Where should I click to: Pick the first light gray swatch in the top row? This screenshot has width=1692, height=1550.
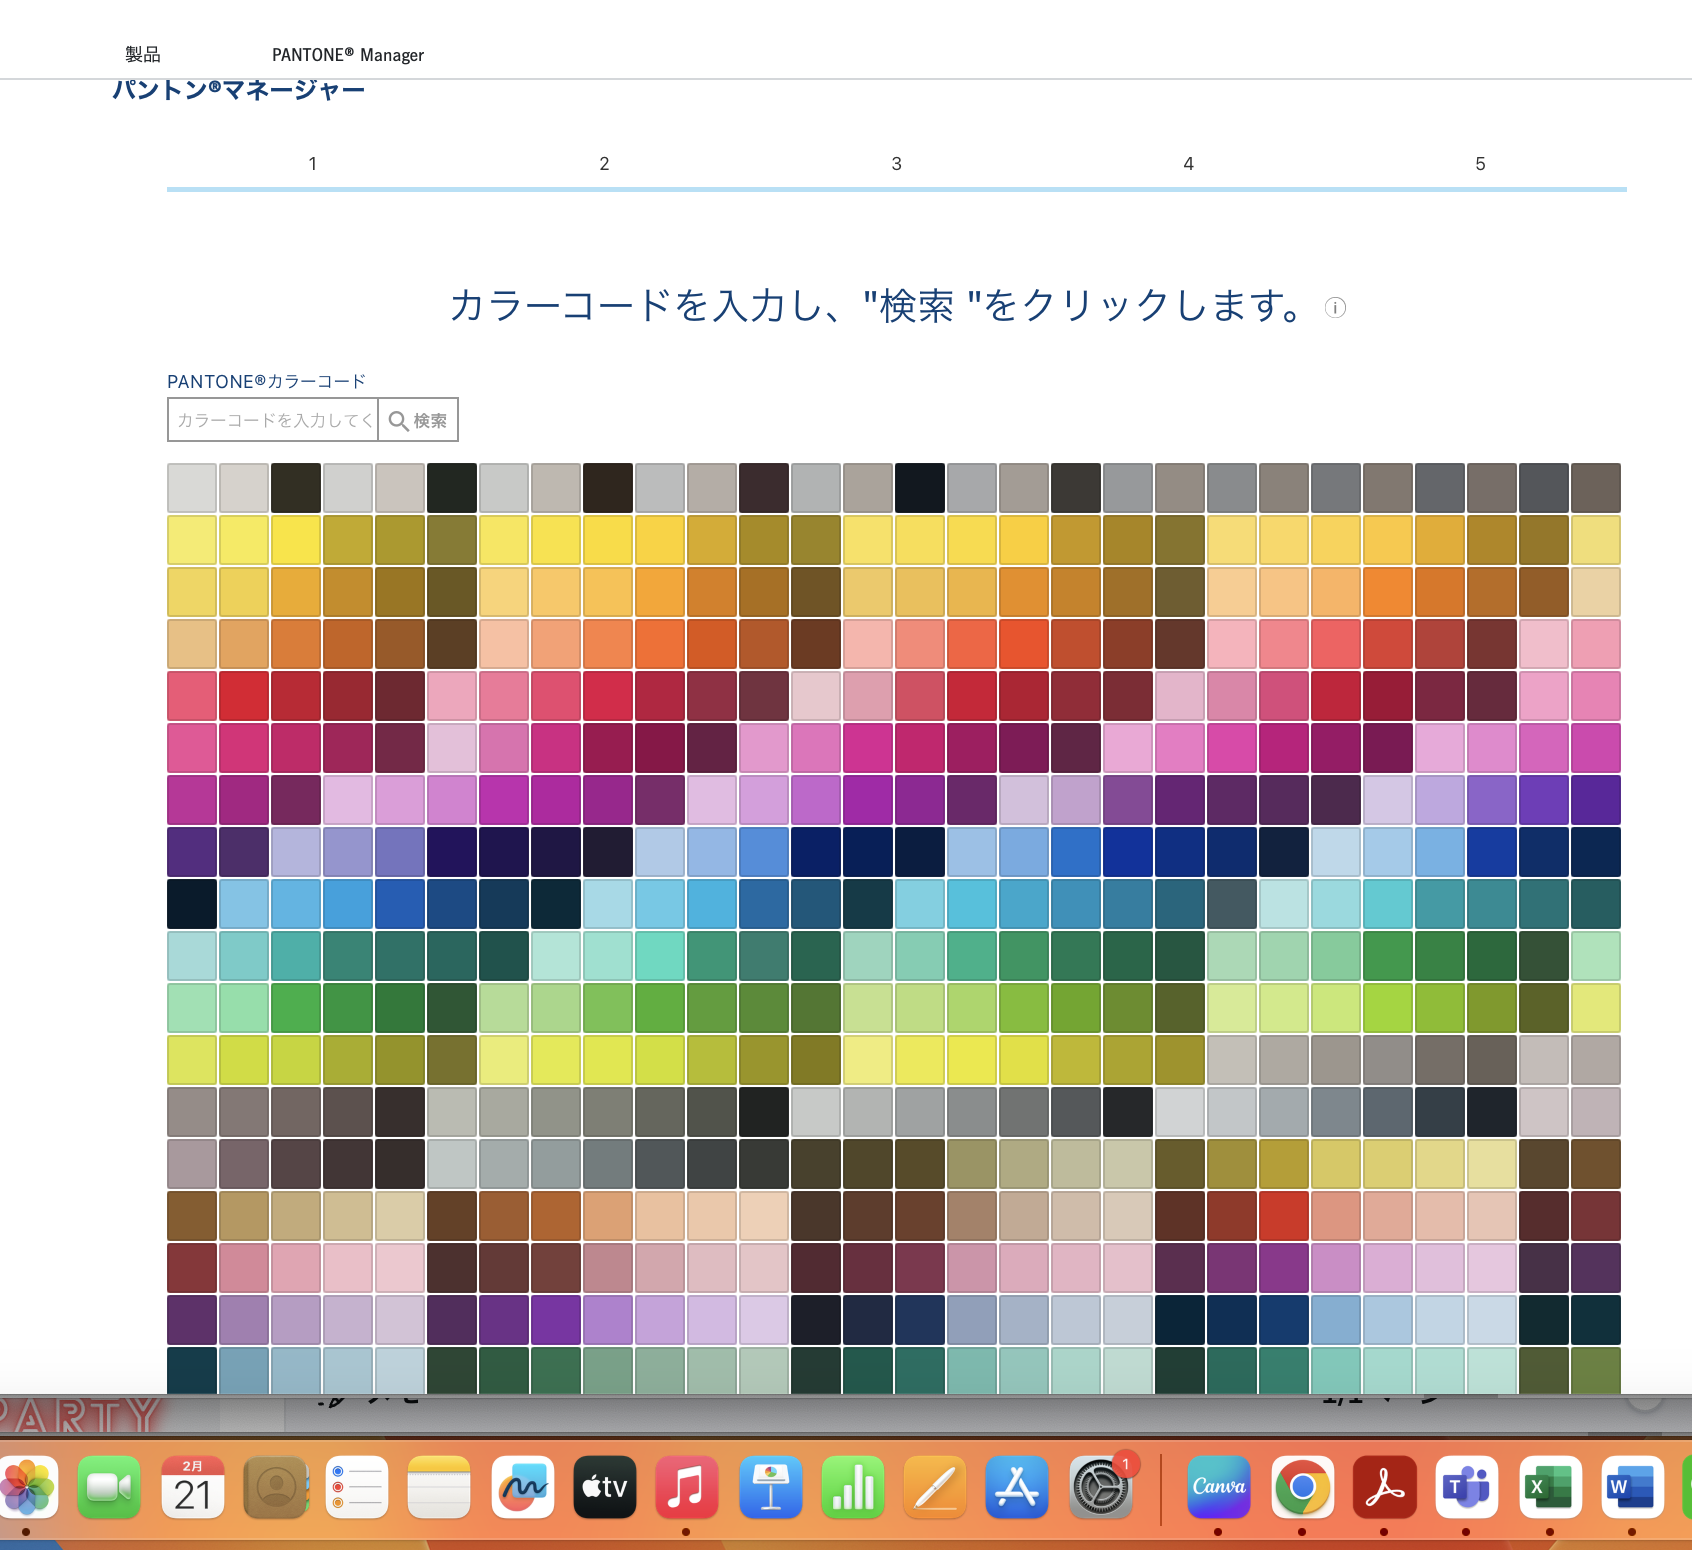click(x=192, y=488)
